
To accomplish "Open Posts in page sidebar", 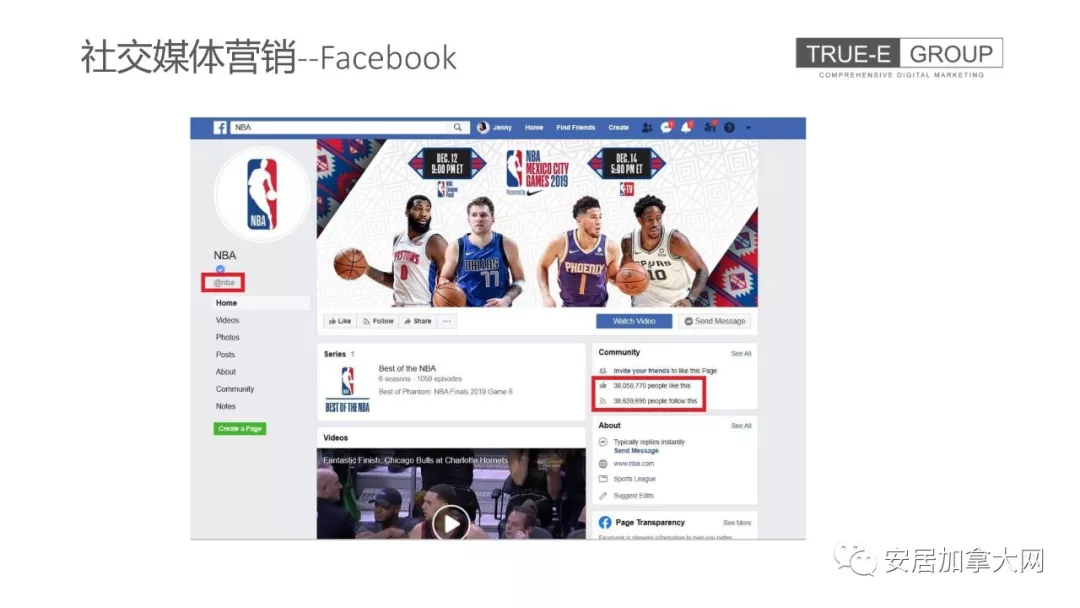I will tap(225, 355).
